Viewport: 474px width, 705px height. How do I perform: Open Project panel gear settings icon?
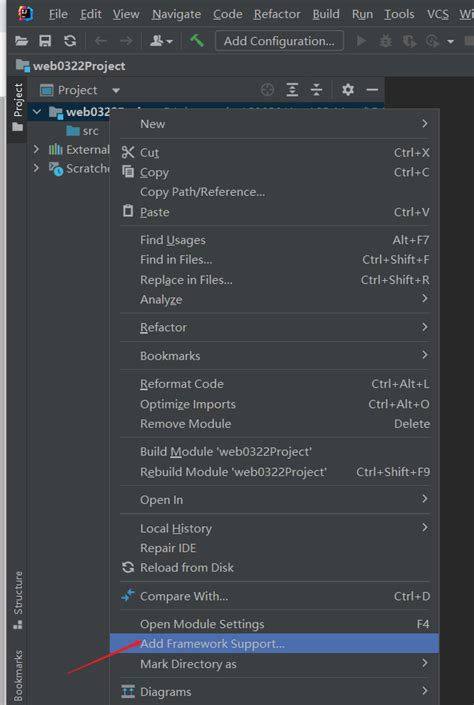point(348,90)
